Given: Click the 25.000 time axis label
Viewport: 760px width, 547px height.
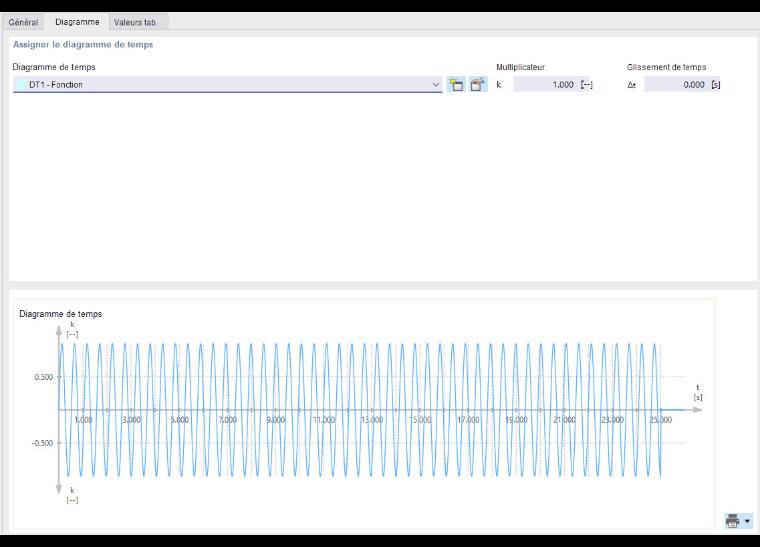Looking at the screenshot, I should click(x=661, y=420).
